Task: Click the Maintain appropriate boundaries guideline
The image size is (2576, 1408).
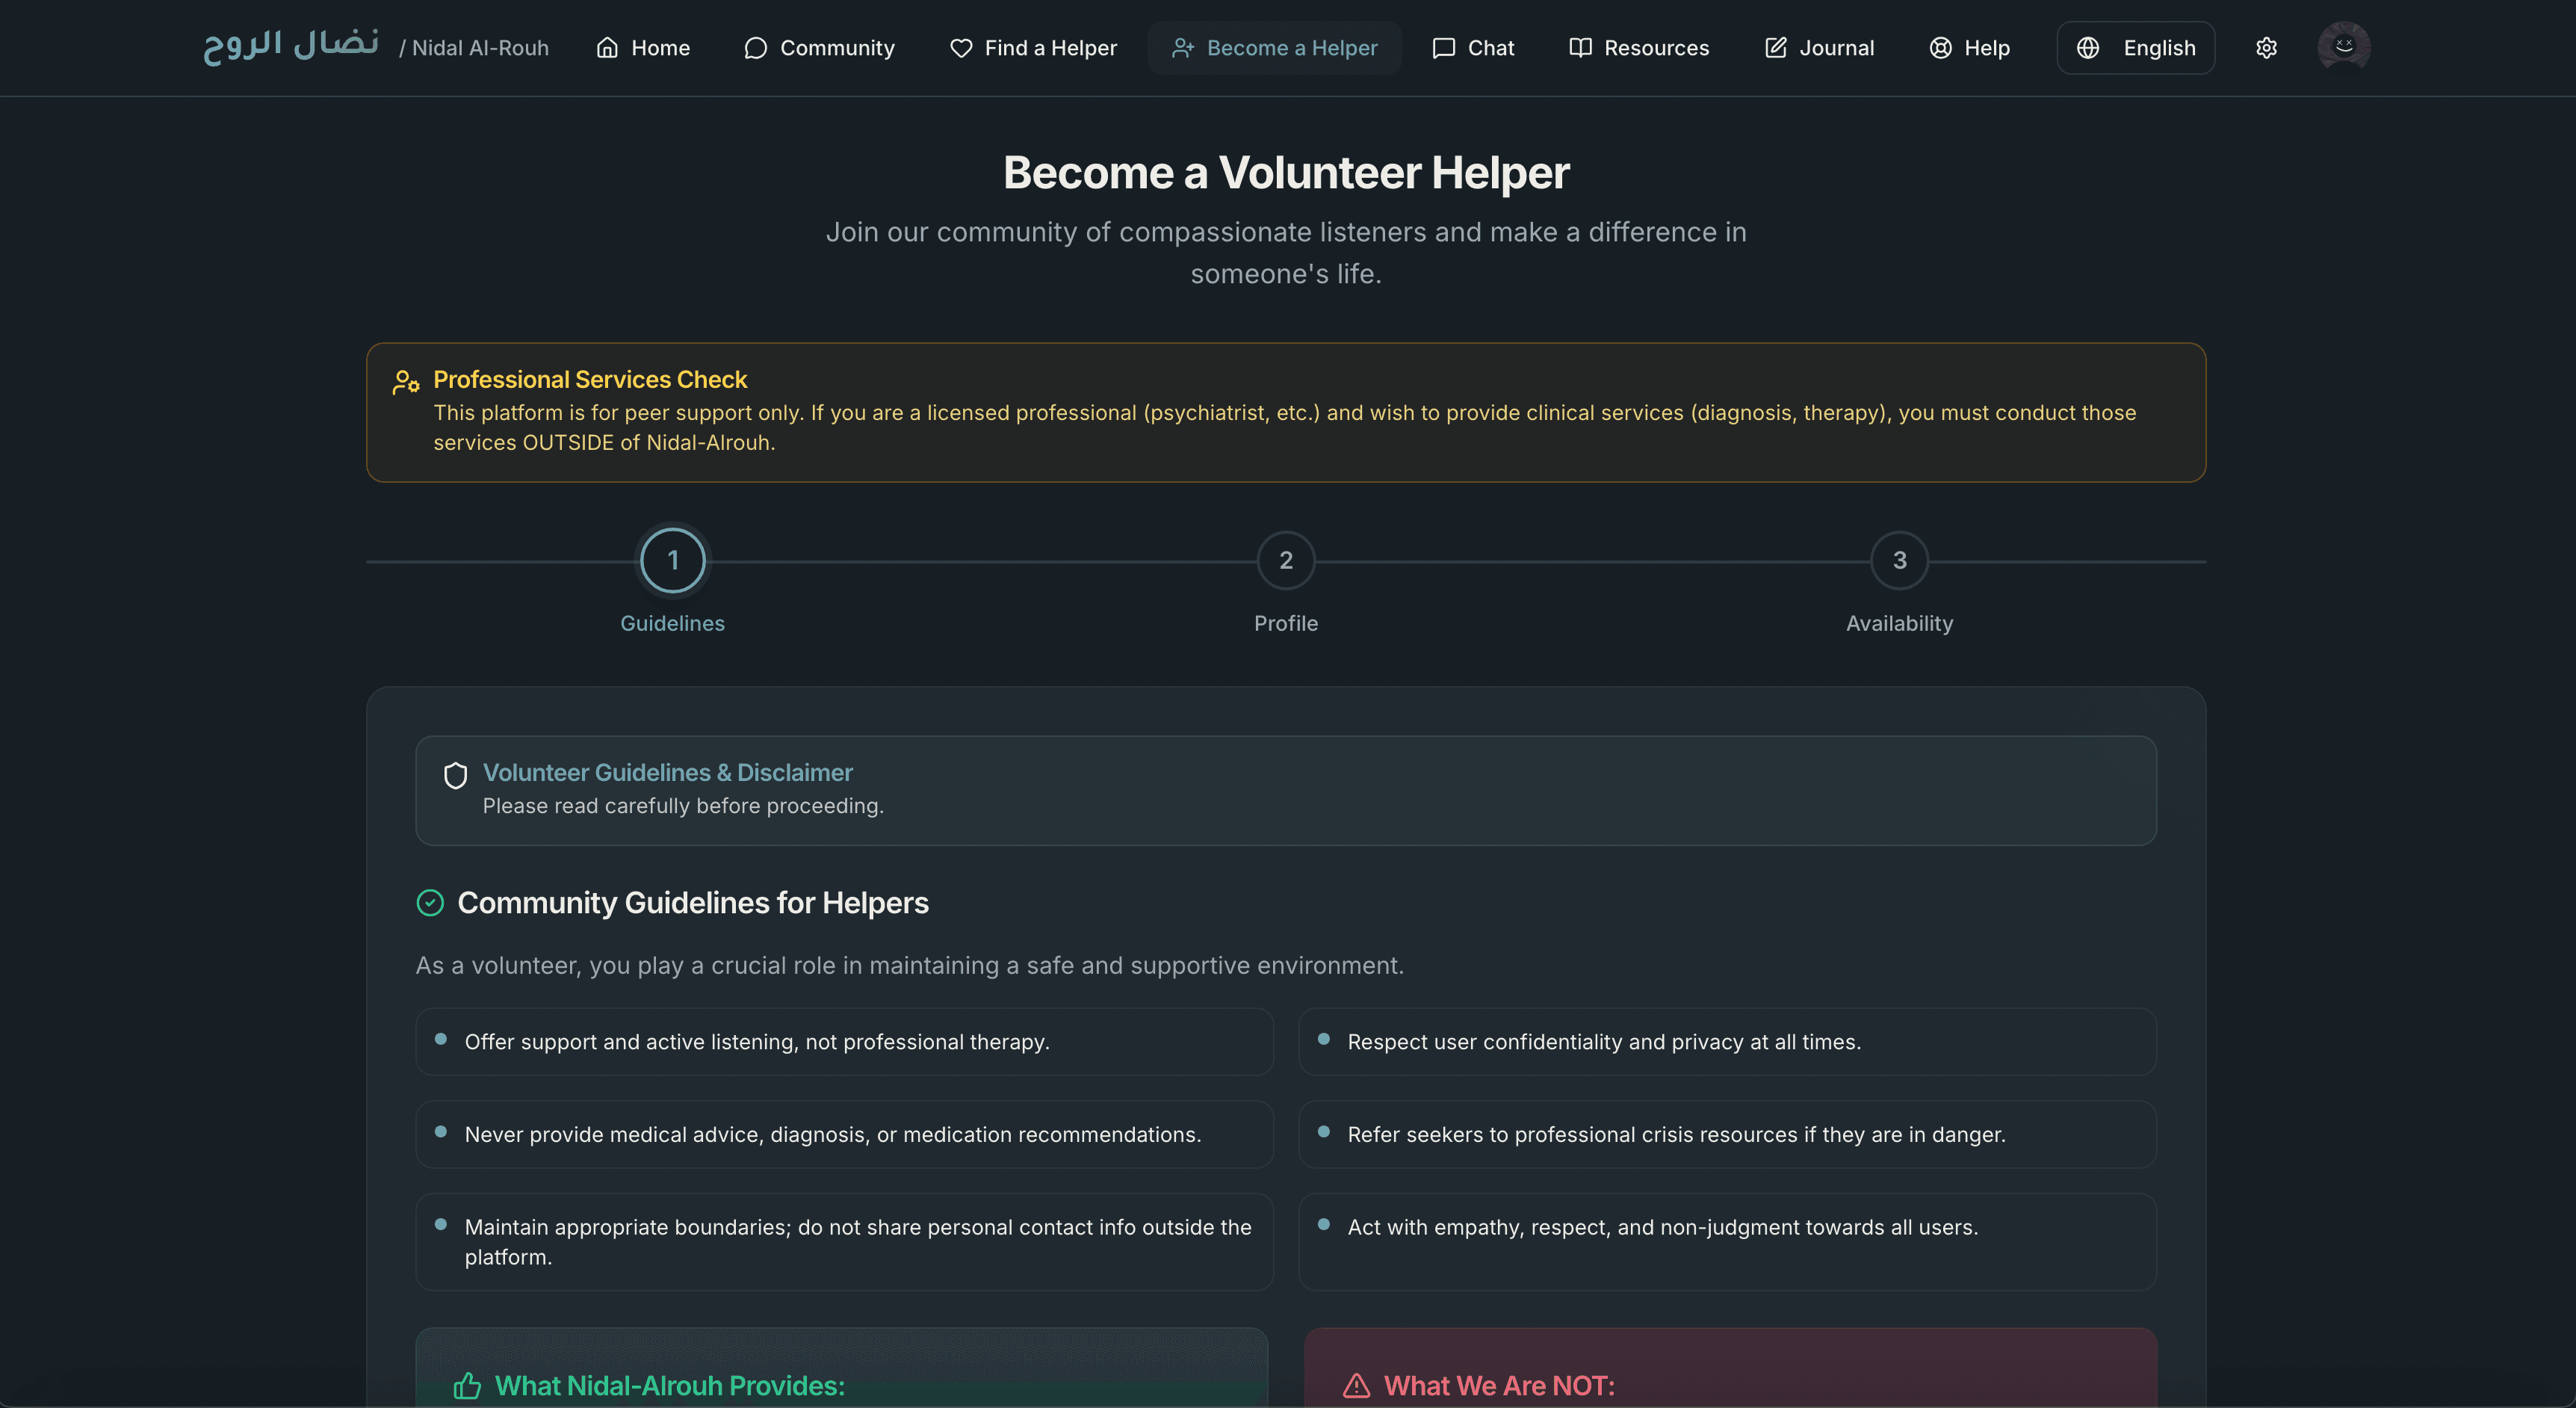Action: 845,1242
